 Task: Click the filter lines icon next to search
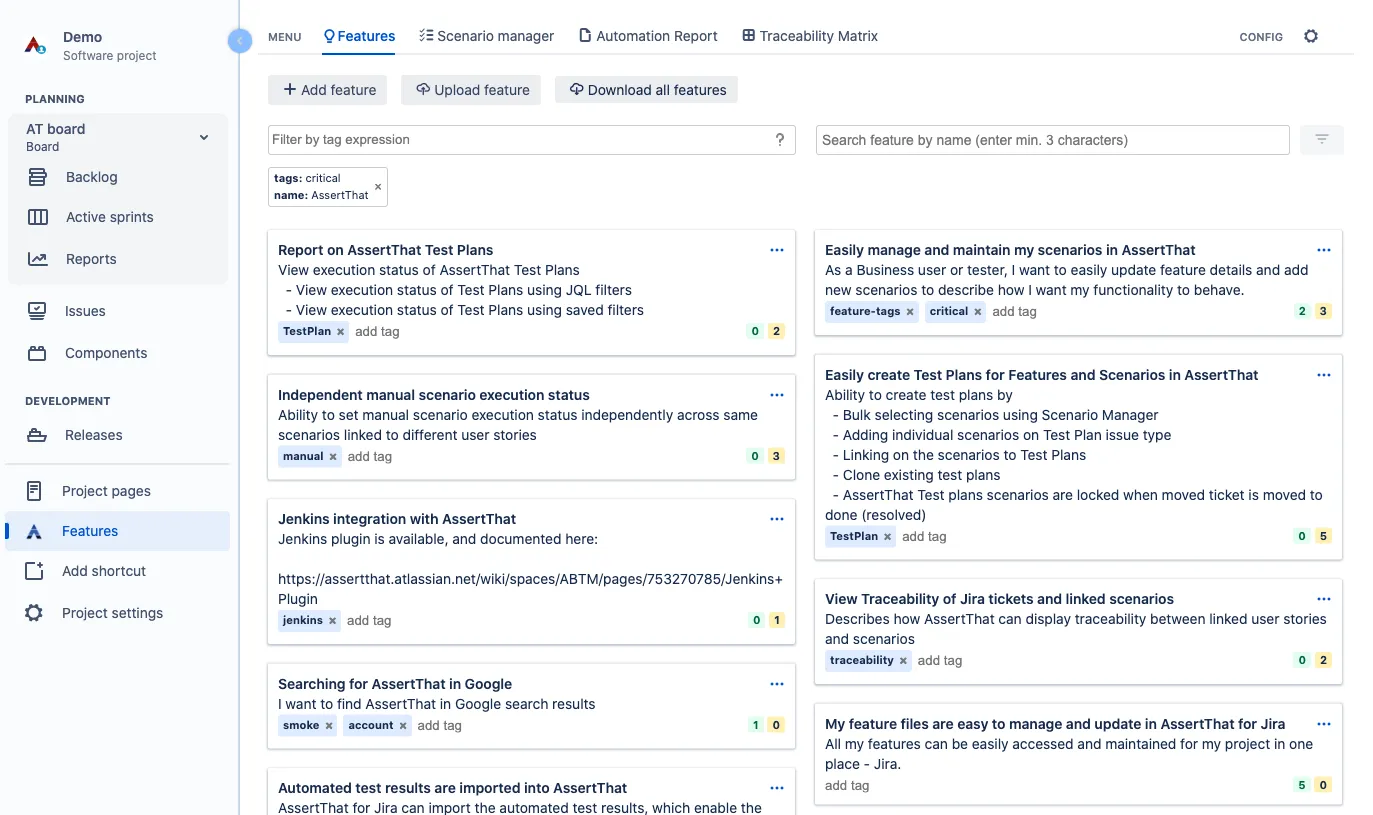click(x=1321, y=140)
